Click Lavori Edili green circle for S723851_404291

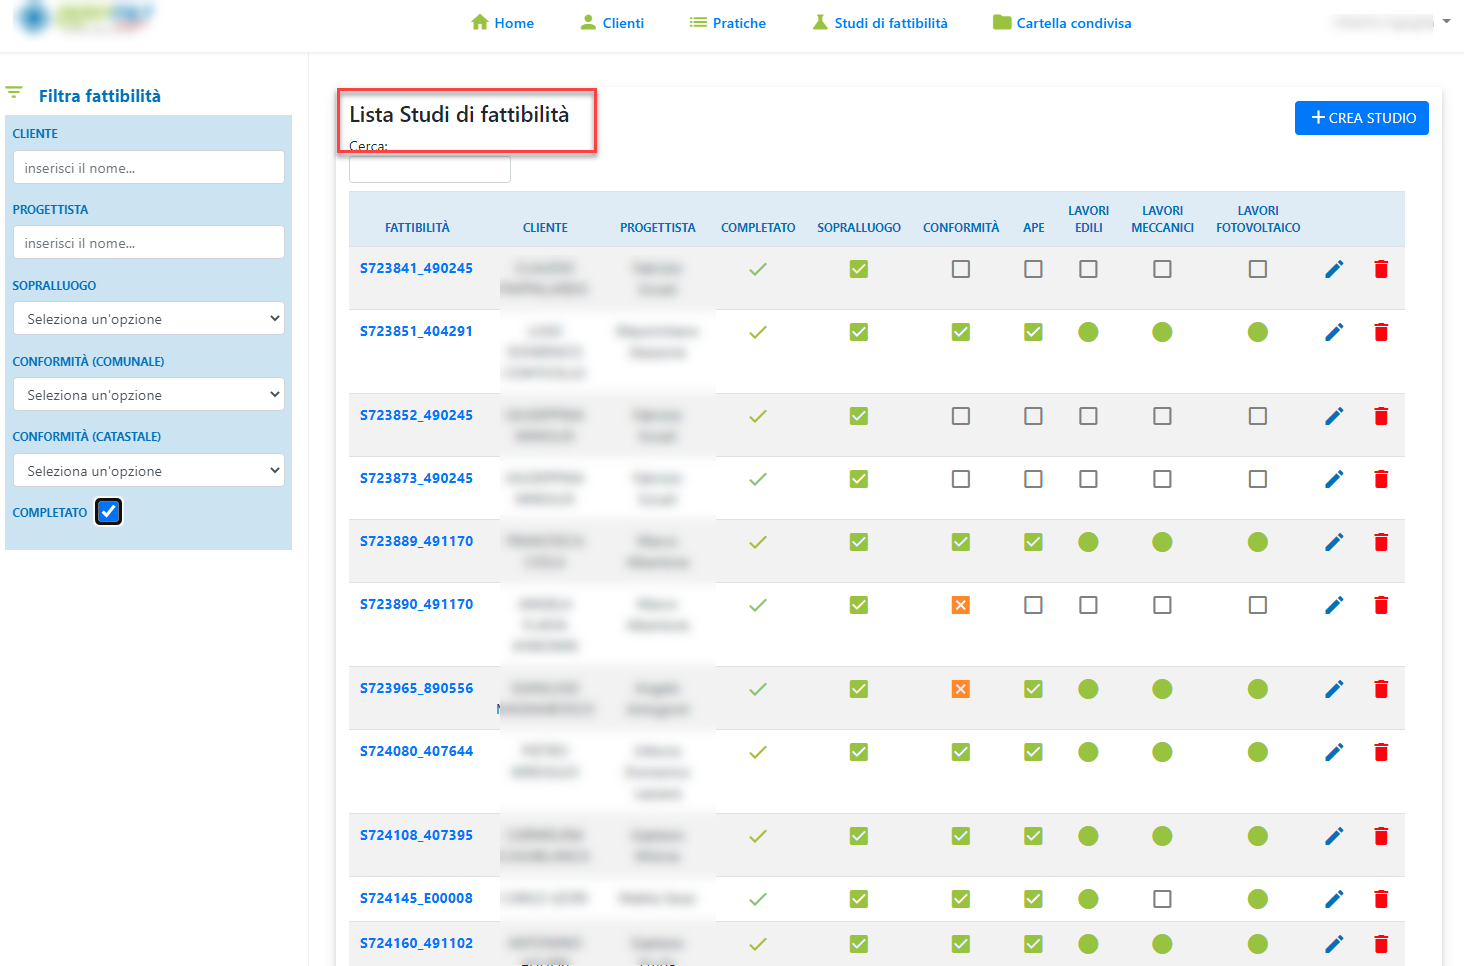coord(1088,332)
